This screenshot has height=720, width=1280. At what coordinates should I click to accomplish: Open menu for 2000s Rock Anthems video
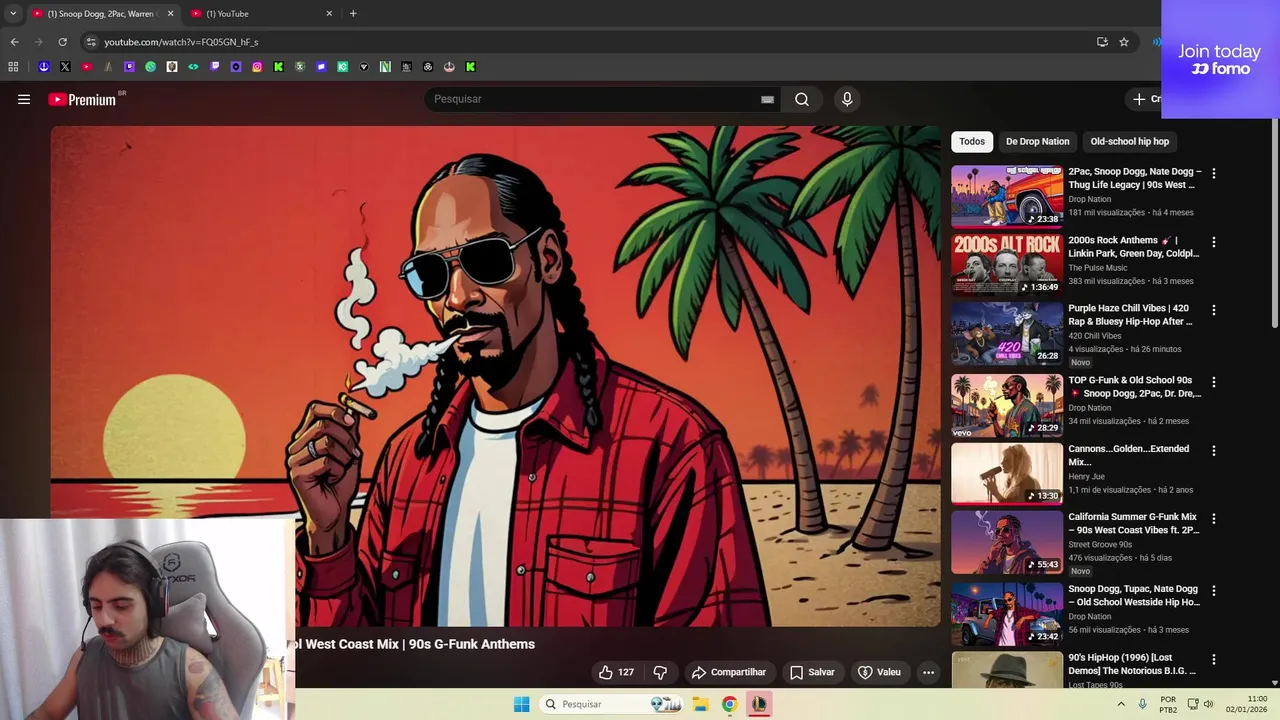coord(1214,242)
